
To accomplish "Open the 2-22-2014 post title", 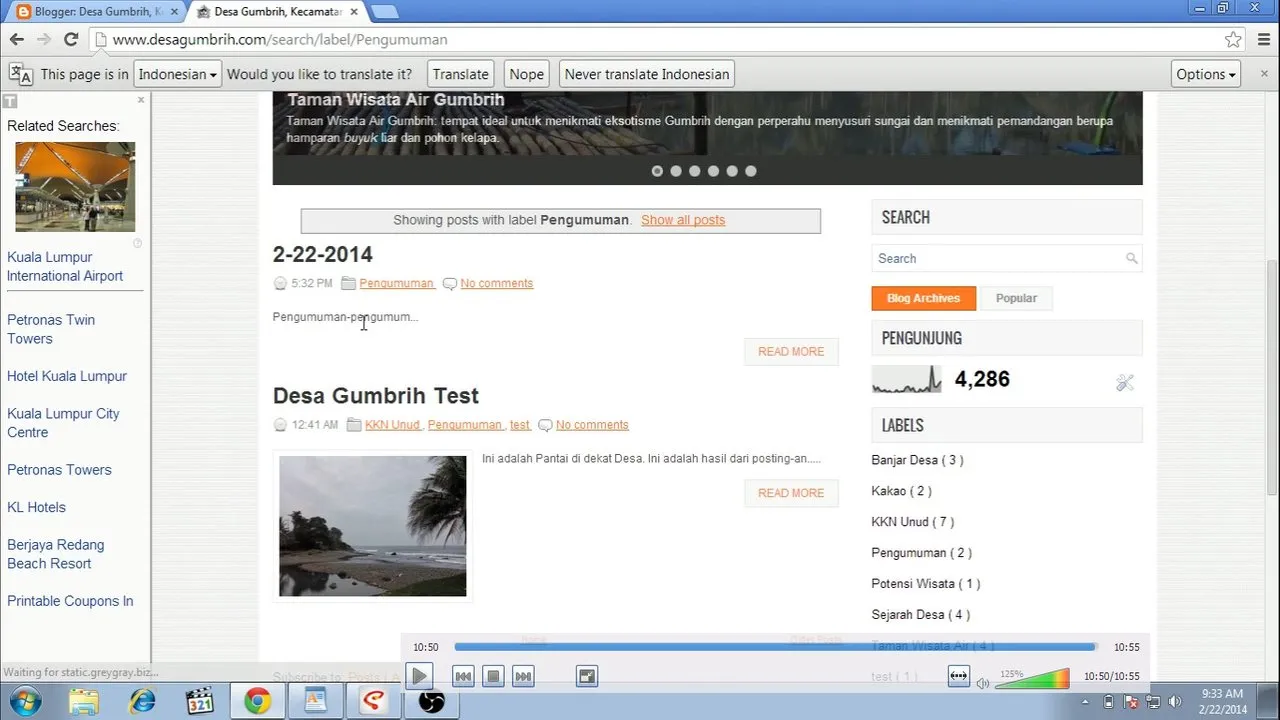I will [x=323, y=255].
